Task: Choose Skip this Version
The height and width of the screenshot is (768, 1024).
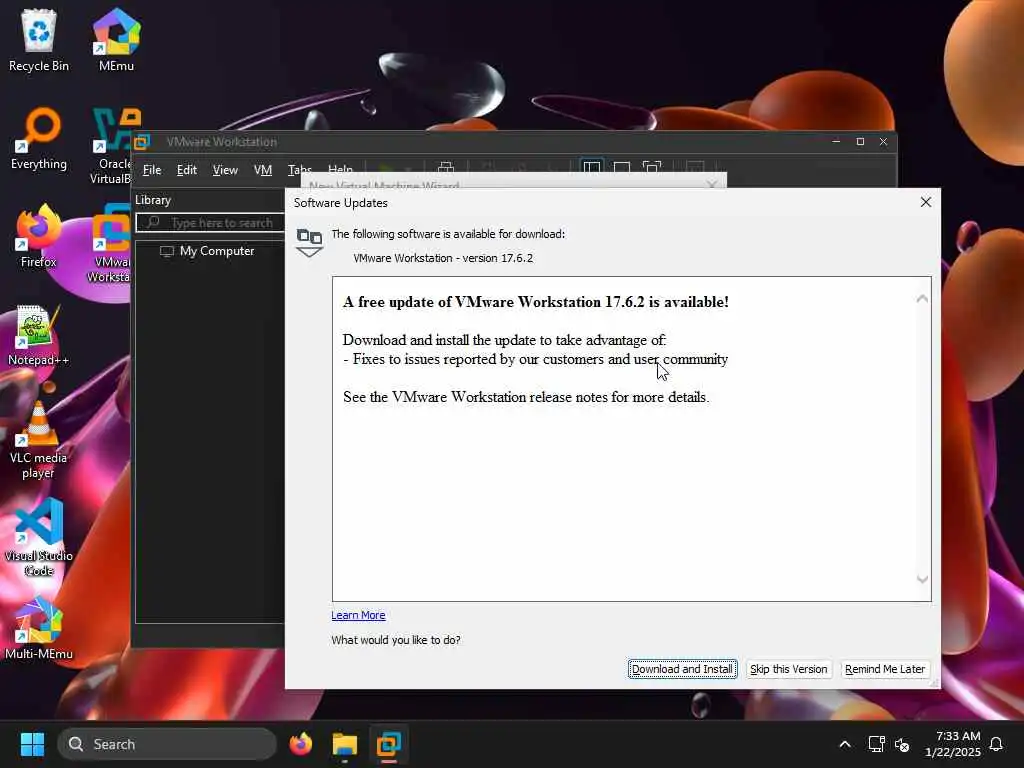Action: (788, 669)
